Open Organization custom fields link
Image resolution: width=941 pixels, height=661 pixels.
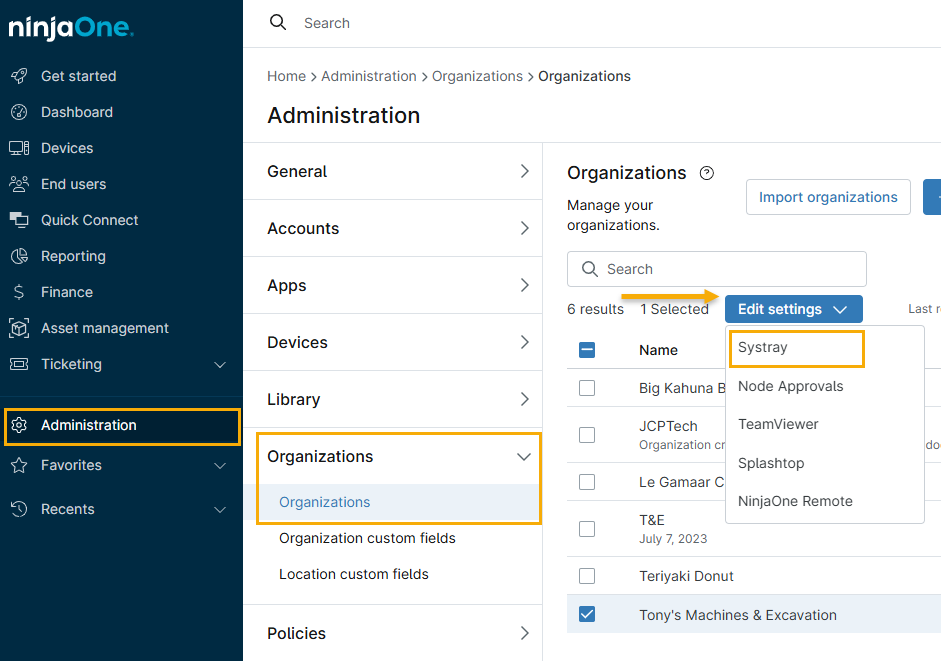pos(367,538)
